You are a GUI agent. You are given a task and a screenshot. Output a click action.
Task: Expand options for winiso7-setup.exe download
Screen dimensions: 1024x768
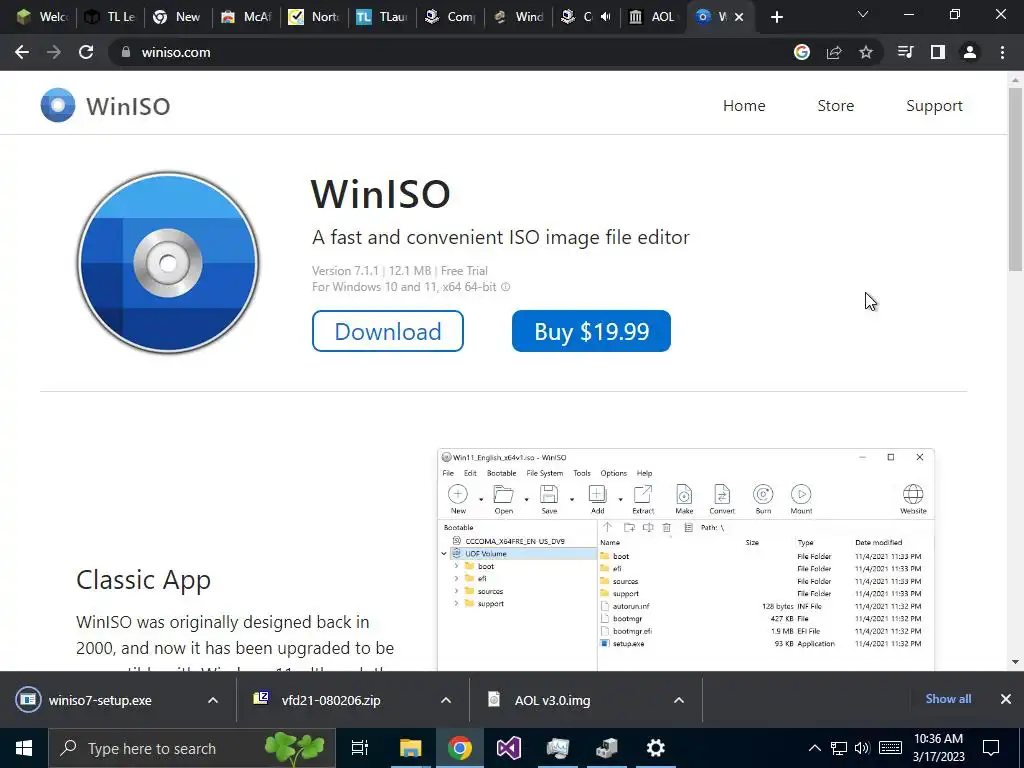213,700
